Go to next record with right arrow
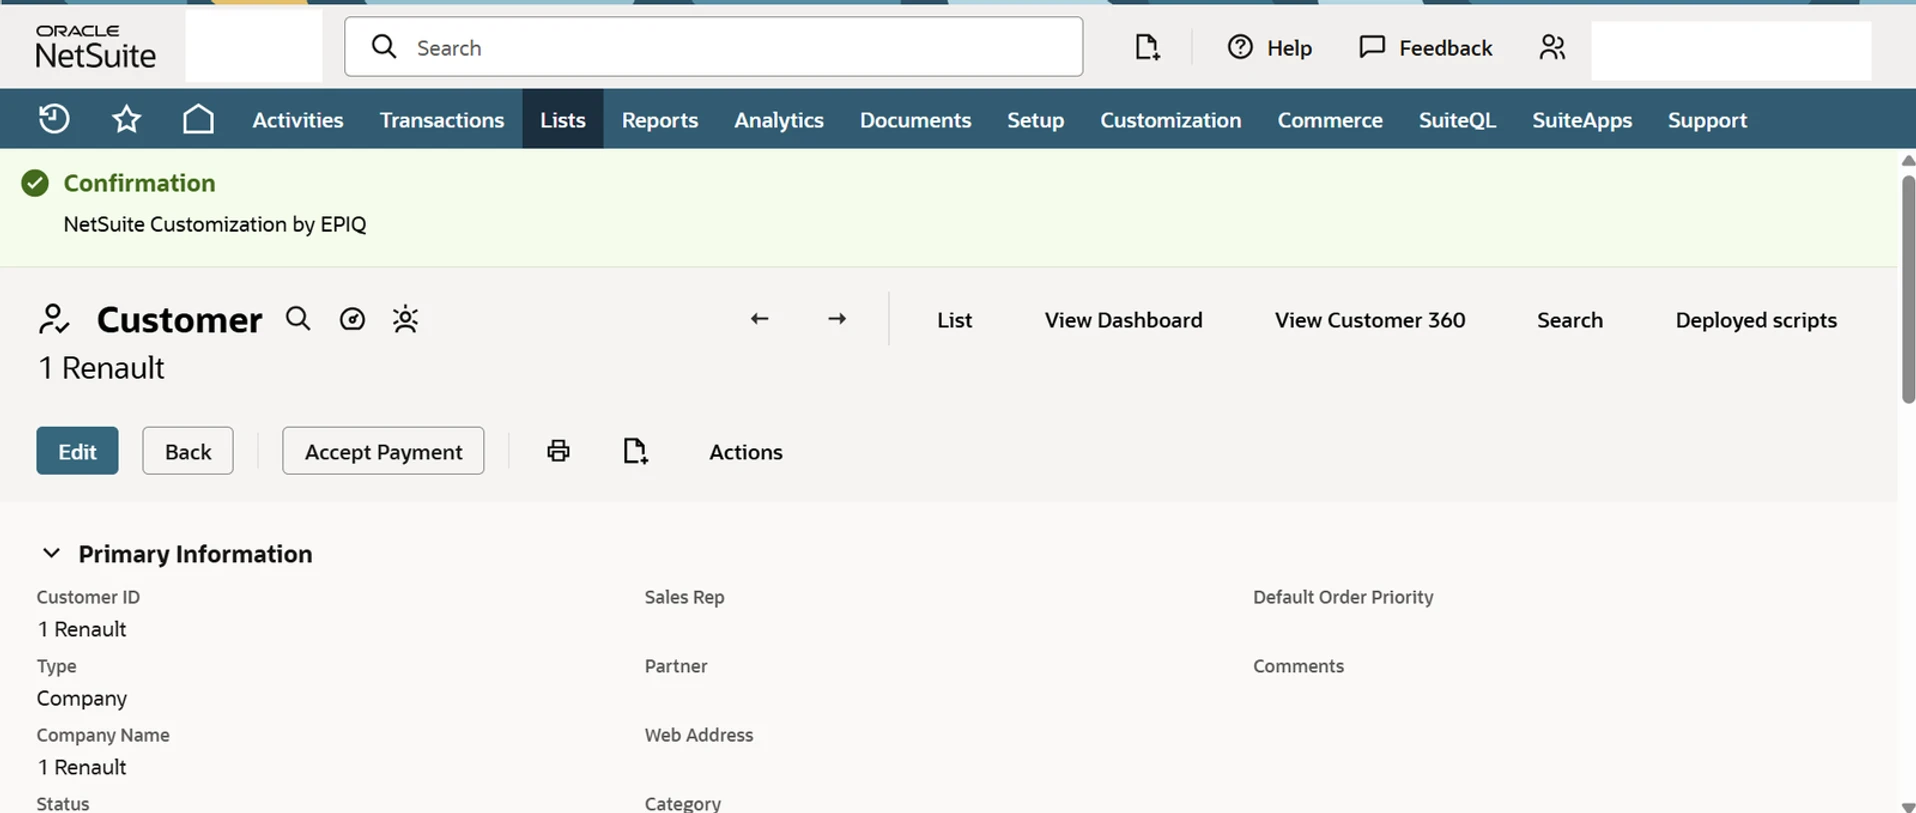This screenshot has height=813, width=1916. click(837, 319)
